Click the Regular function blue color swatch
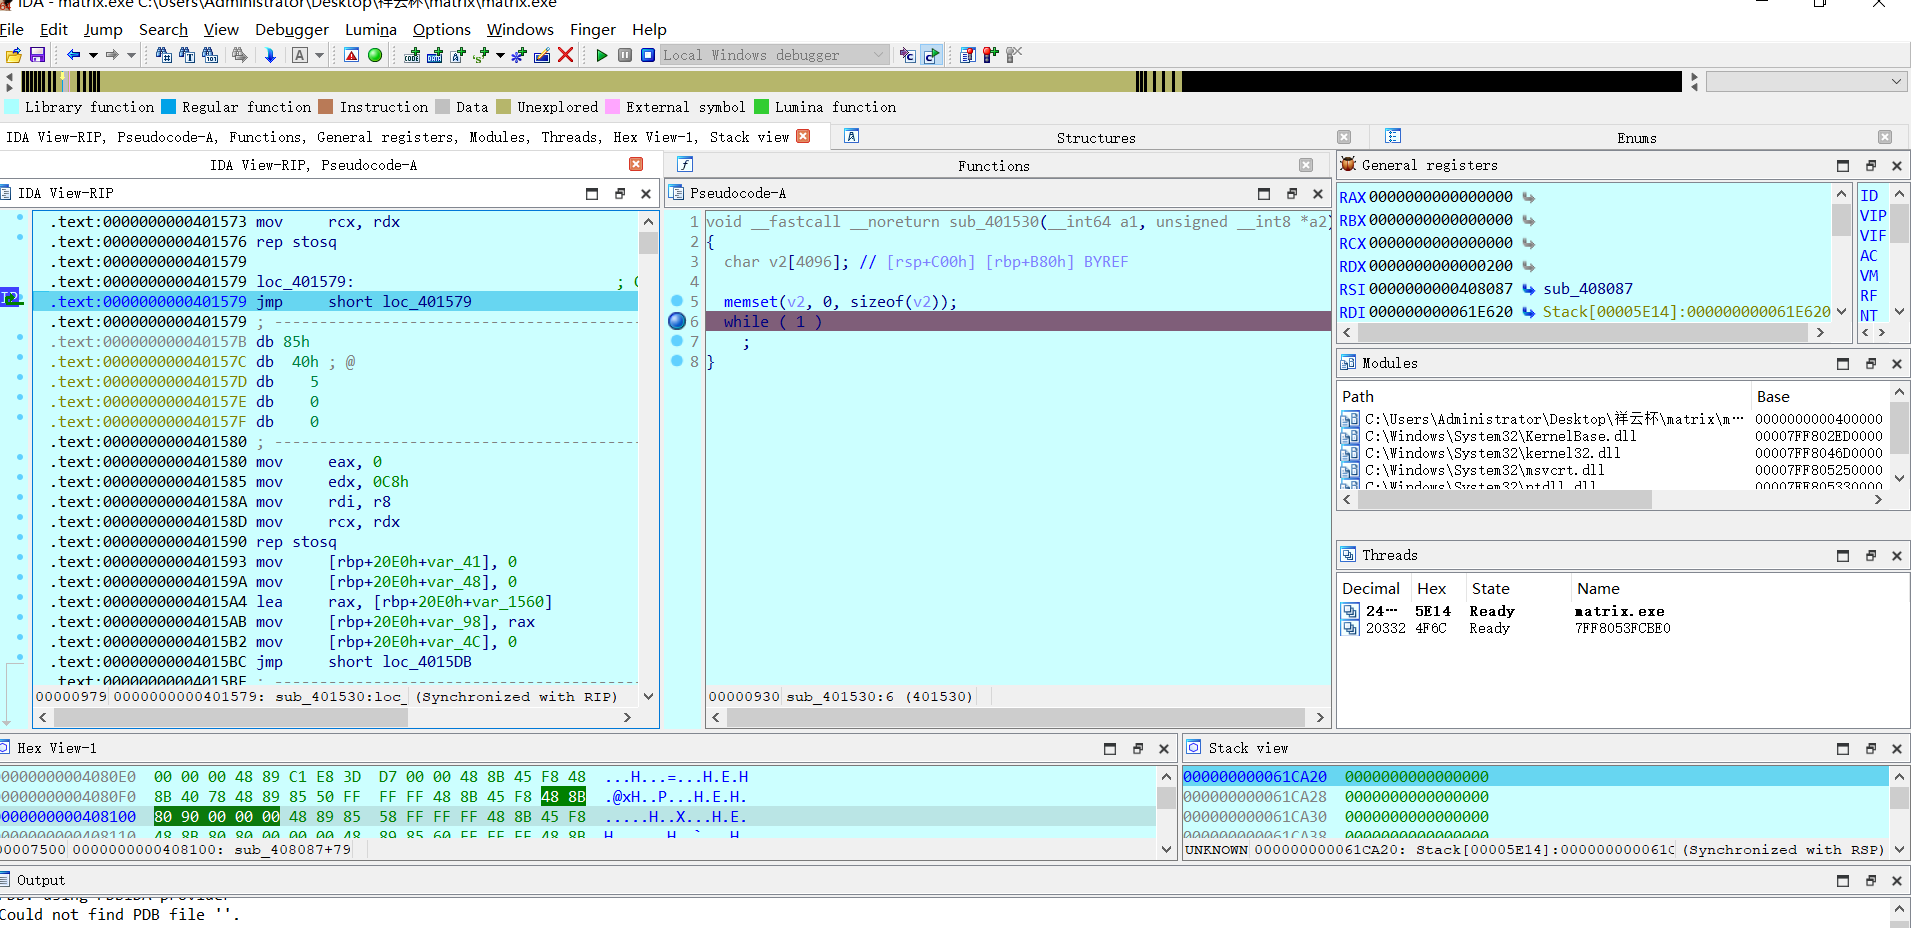1911x928 pixels. (169, 107)
